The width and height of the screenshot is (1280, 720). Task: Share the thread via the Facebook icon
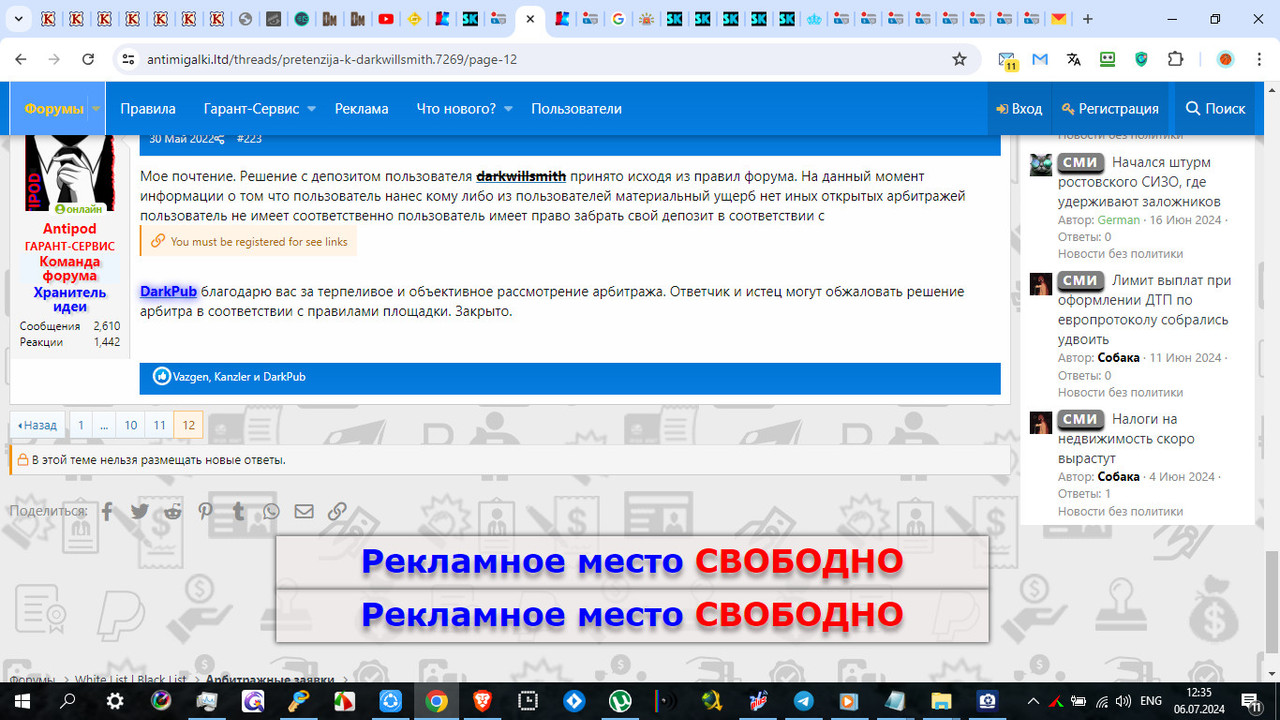point(106,511)
